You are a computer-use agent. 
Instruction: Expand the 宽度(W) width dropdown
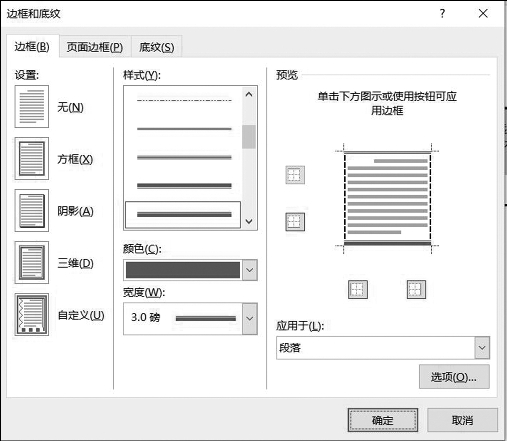click(x=250, y=319)
